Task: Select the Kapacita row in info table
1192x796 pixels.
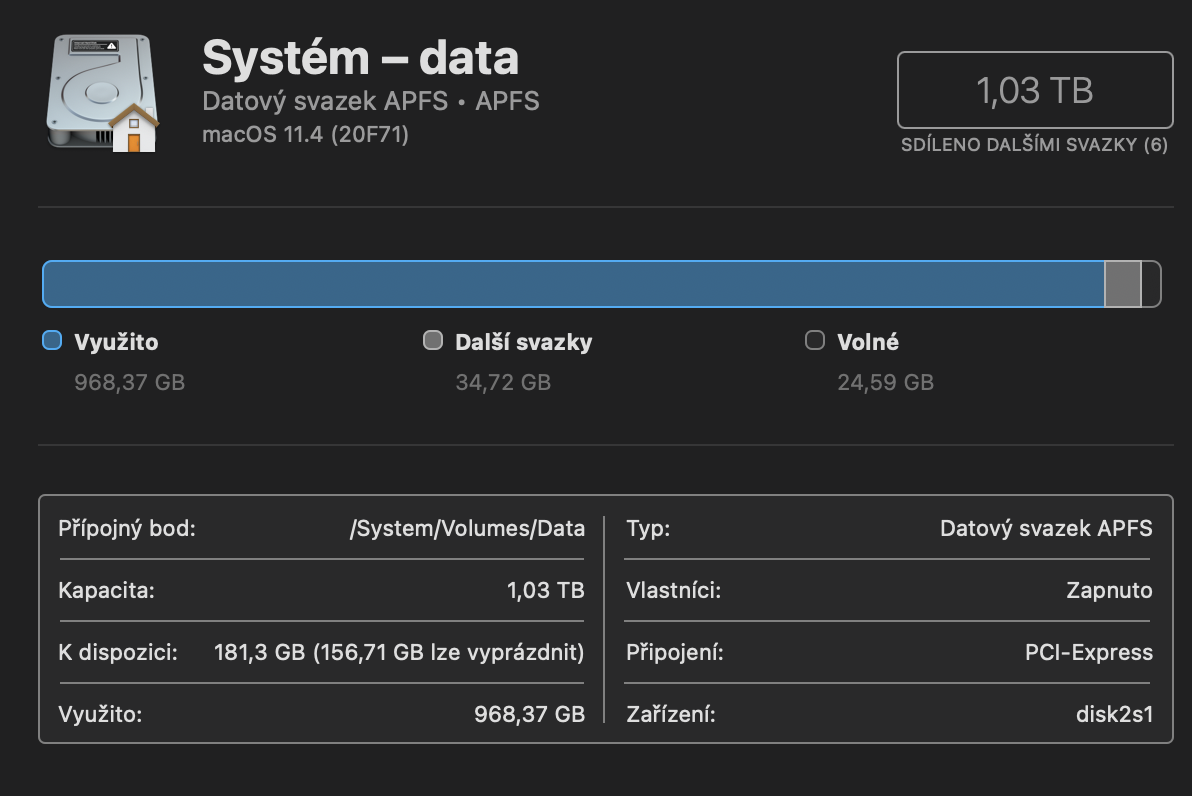Action: [321, 590]
